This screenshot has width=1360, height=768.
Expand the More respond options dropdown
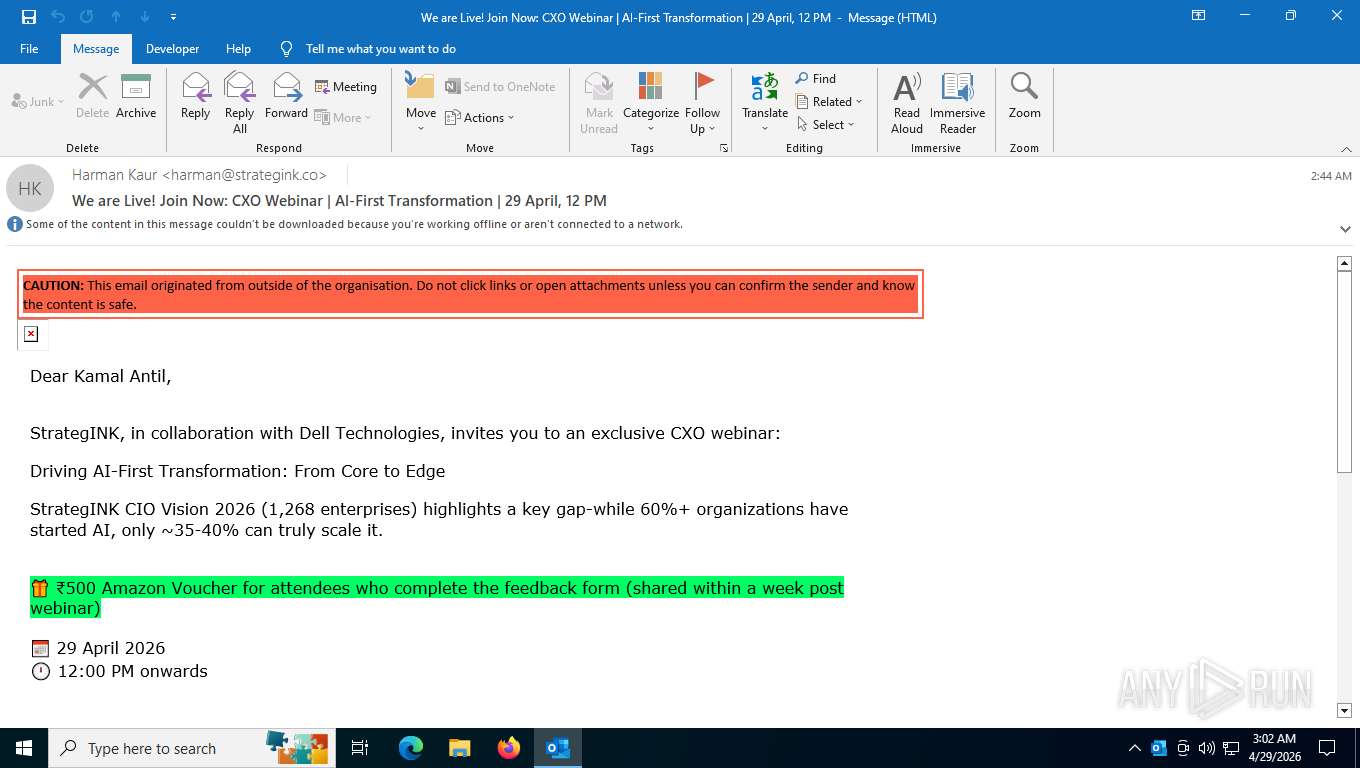tap(343, 118)
